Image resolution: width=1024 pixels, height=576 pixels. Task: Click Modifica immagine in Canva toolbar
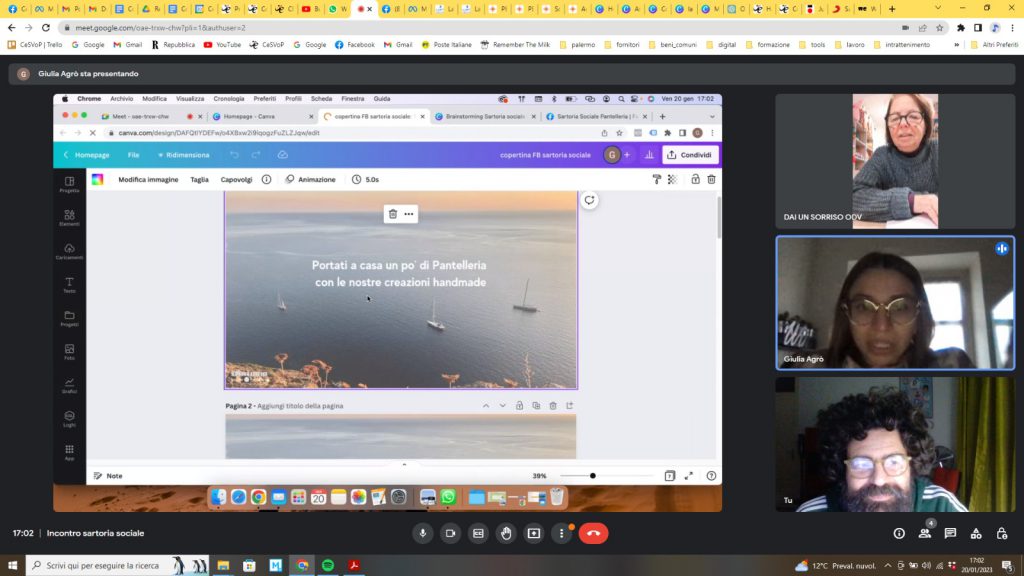[x=148, y=180]
